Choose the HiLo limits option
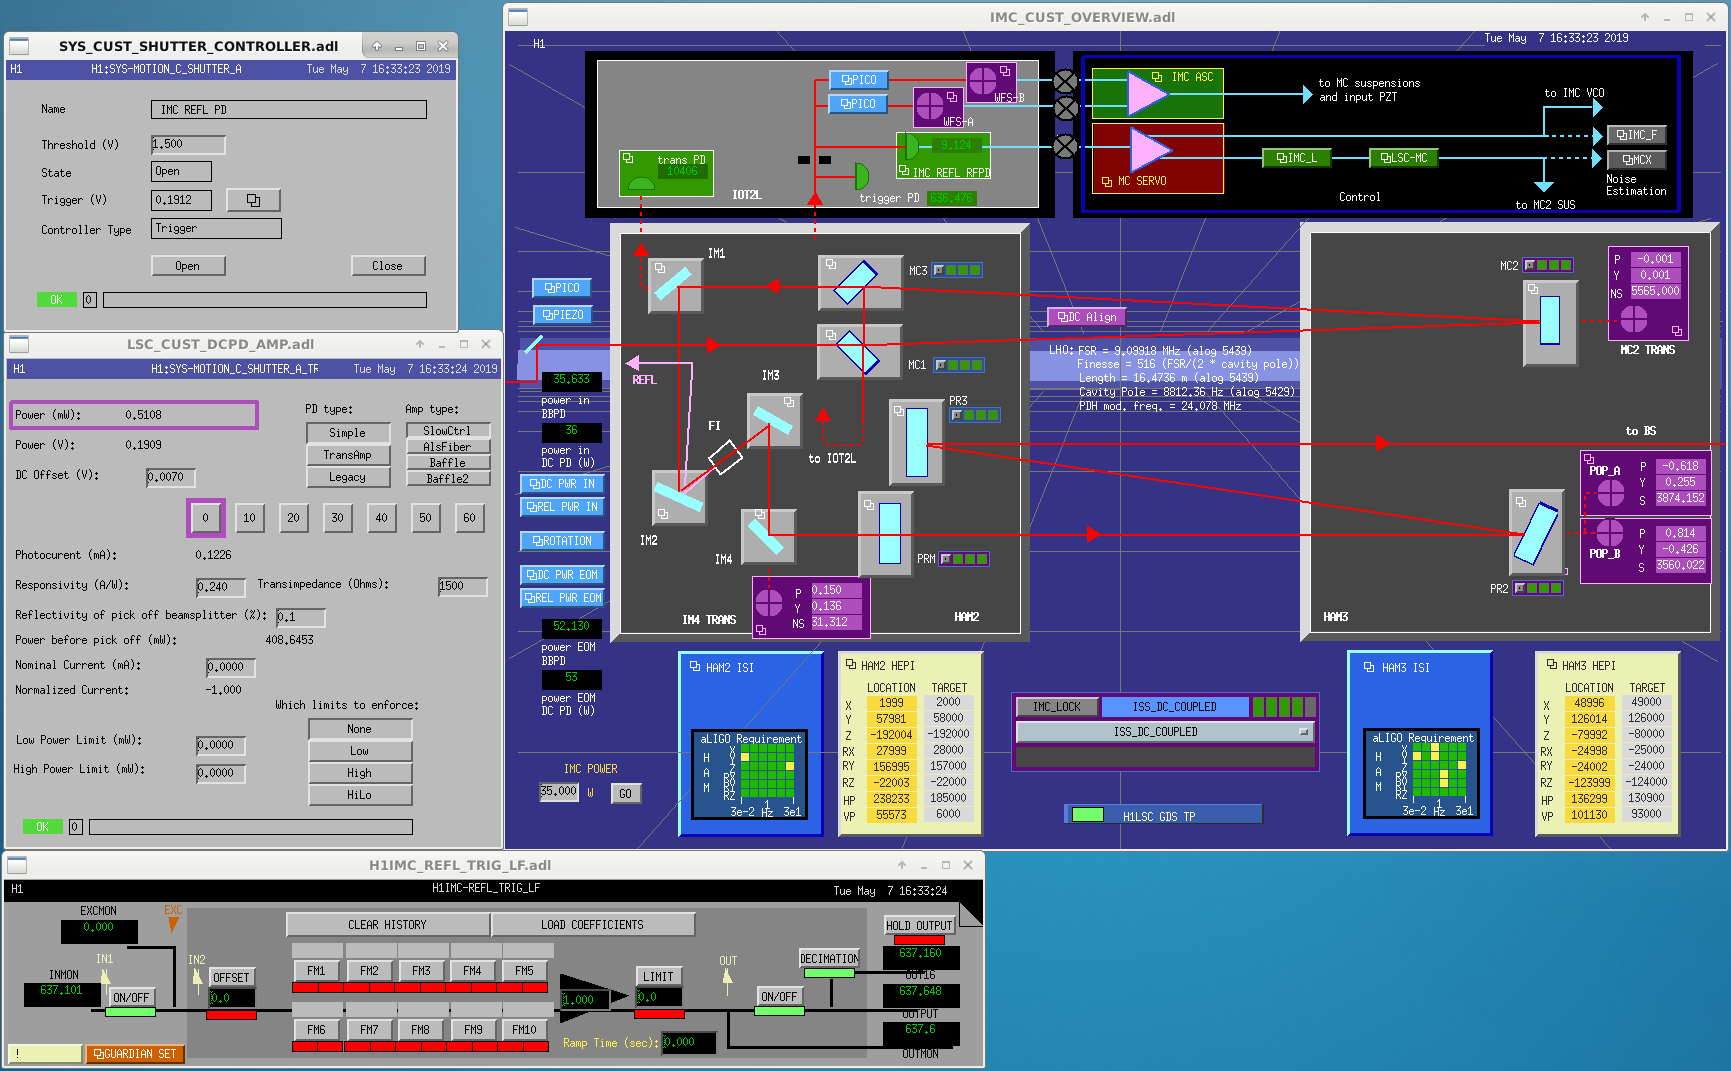This screenshot has width=1731, height=1071. coord(360,795)
